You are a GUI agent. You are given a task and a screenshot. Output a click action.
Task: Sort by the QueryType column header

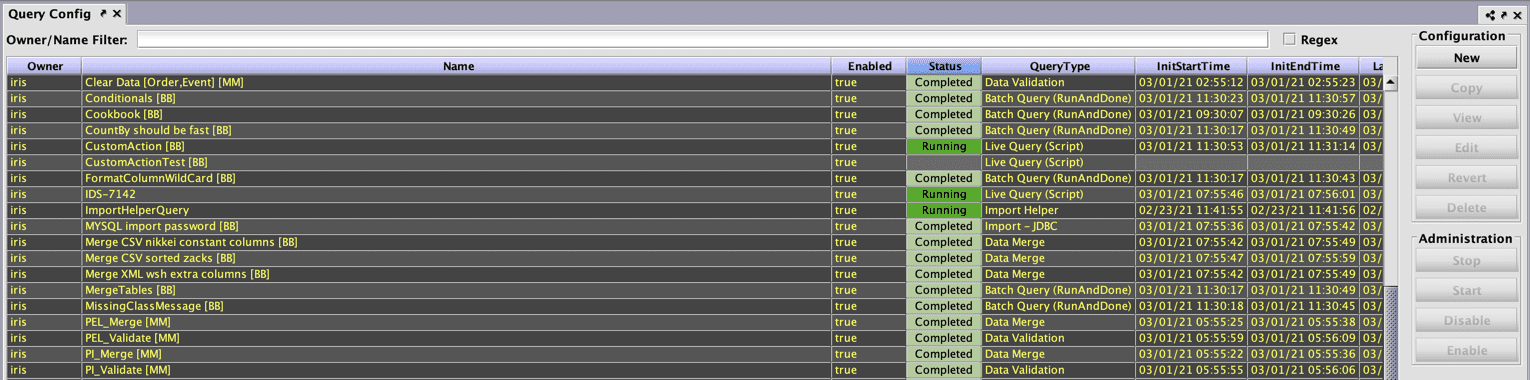1058,66
